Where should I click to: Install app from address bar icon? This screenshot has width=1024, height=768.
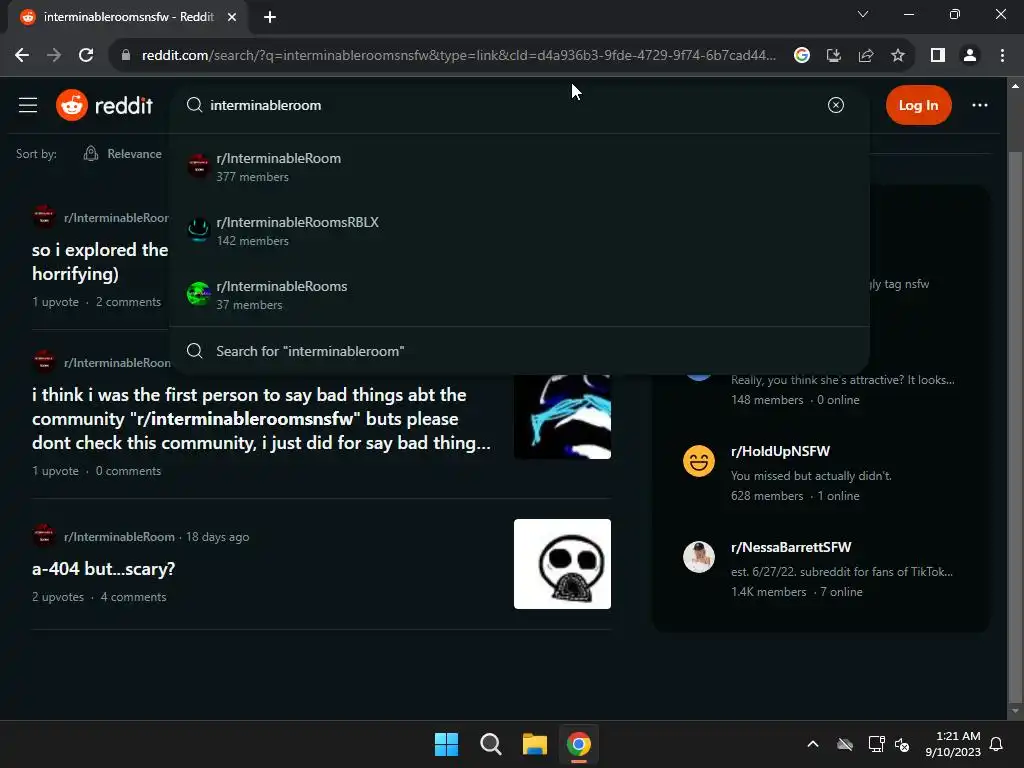(x=833, y=56)
